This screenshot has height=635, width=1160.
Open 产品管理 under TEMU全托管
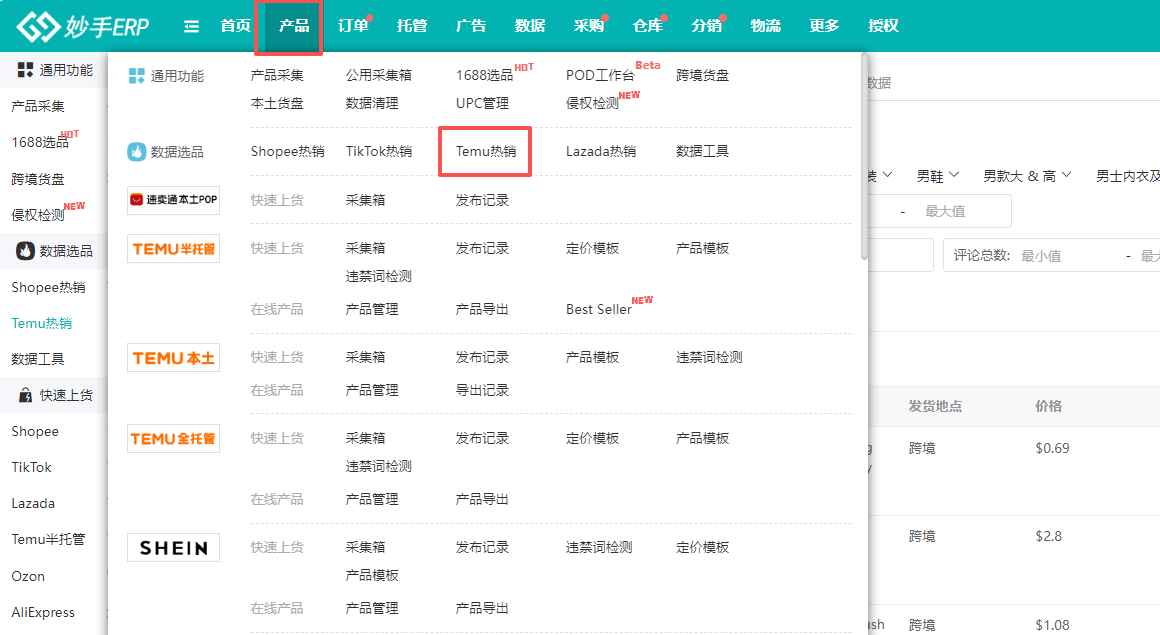coord(372,500)
